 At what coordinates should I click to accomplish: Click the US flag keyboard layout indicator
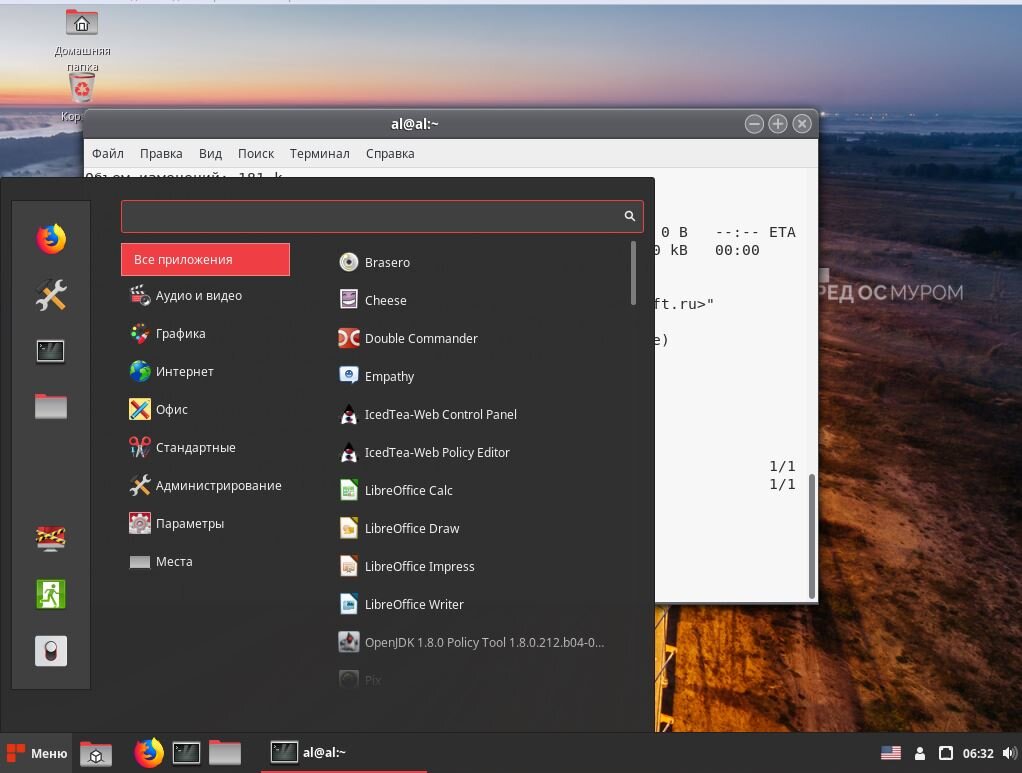pyautogui.click(x=891, y=753)
